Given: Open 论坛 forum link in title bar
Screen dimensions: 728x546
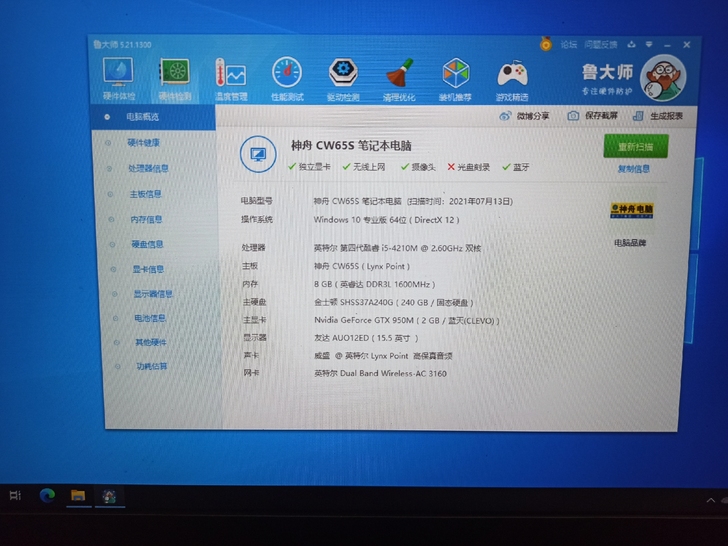Looking at the screenshot, I should (568, 45).
